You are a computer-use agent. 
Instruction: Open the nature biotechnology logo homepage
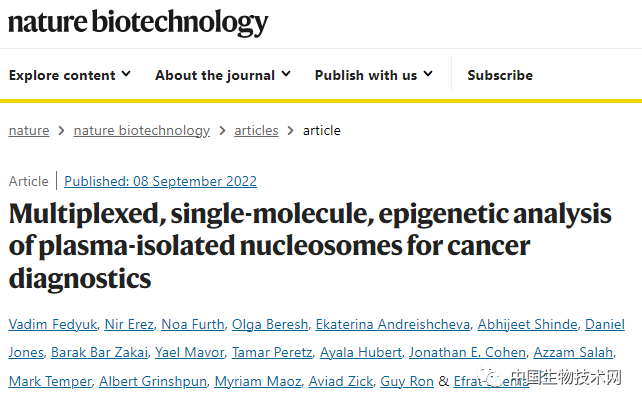pyautogui.click(x=138, y=22)
